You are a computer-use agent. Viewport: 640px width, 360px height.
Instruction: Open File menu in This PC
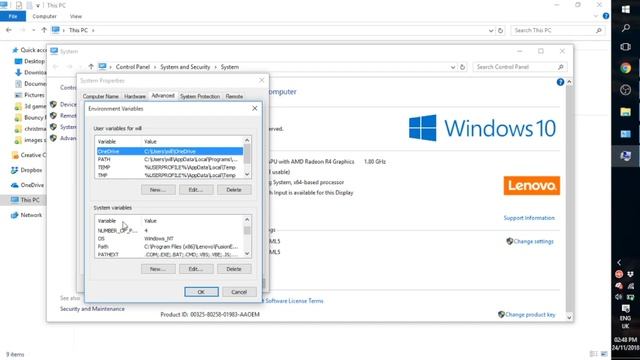13,16
